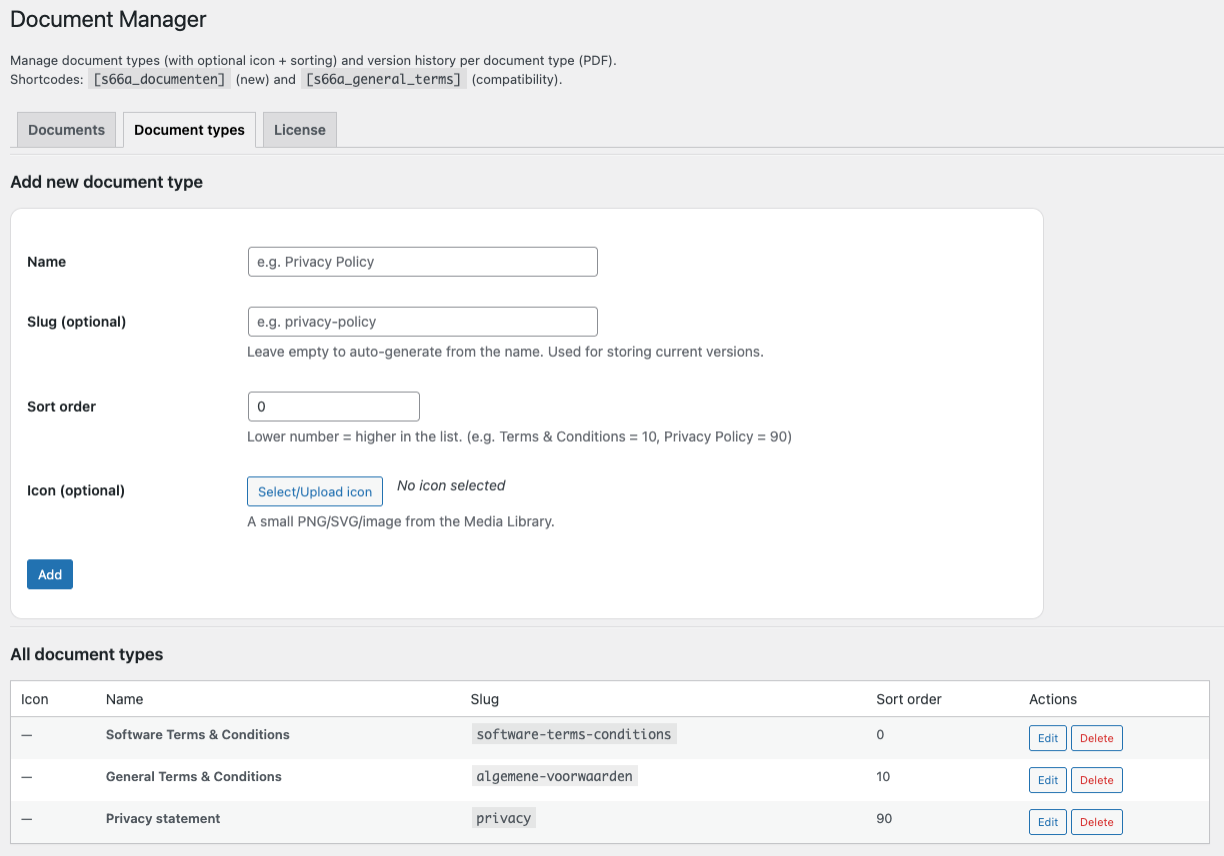1224x856 pixels.
Task: Click the Sort order column header
Action: 908,699
